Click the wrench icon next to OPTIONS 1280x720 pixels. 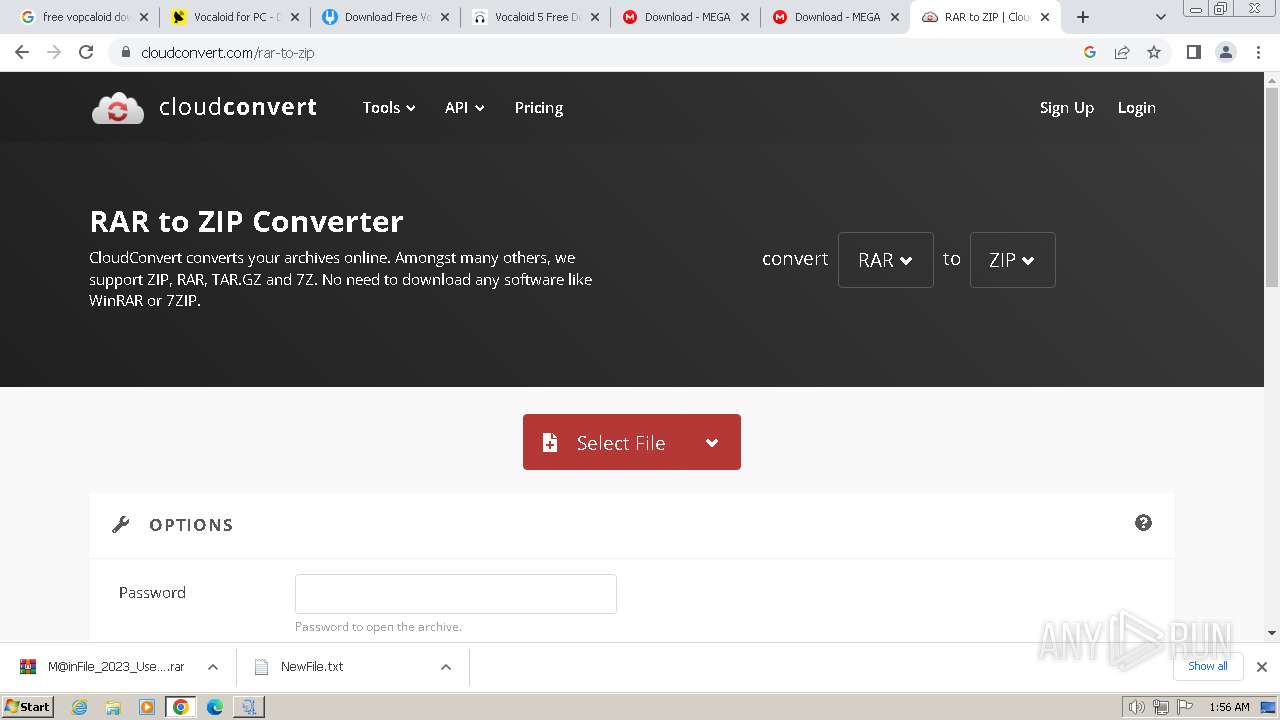pyautogui.click(x=121, y=524)
